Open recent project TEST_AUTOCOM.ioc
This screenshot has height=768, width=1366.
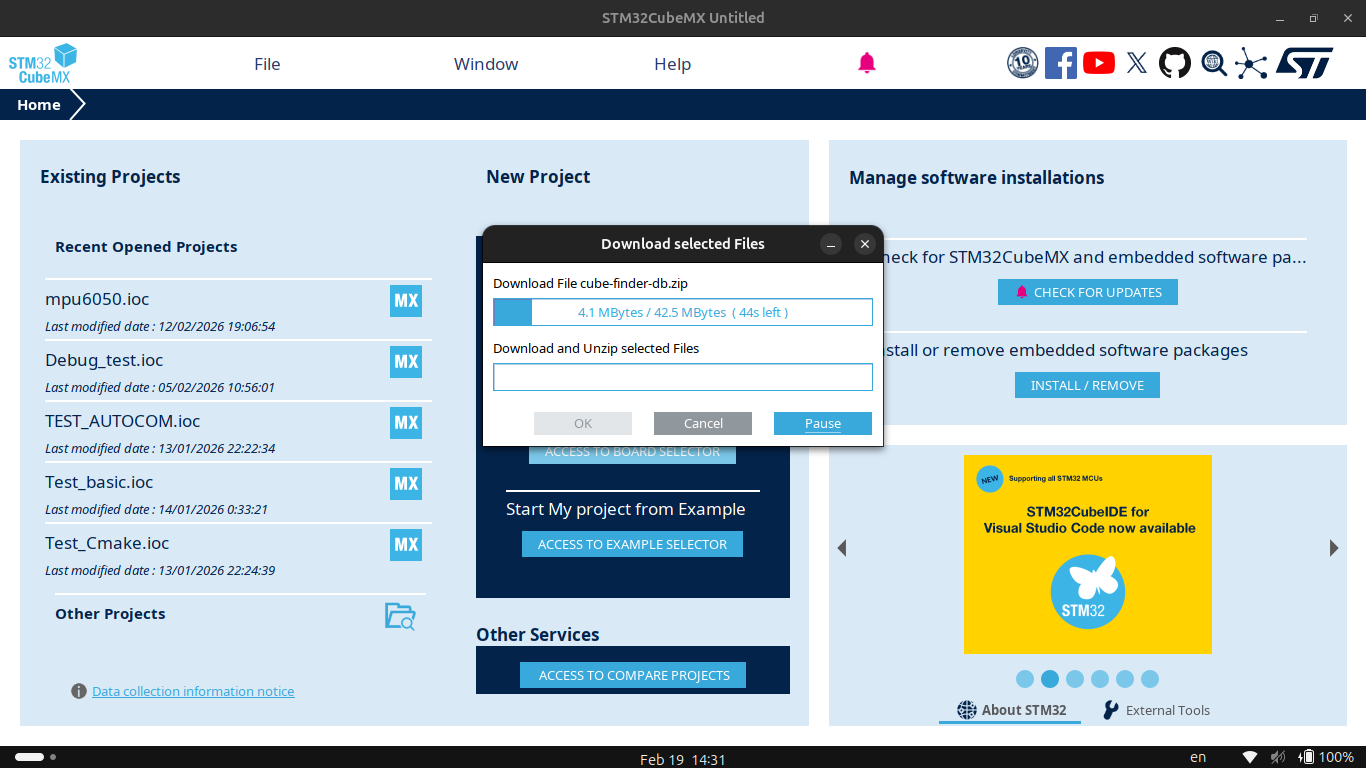(x=123, y=421)
